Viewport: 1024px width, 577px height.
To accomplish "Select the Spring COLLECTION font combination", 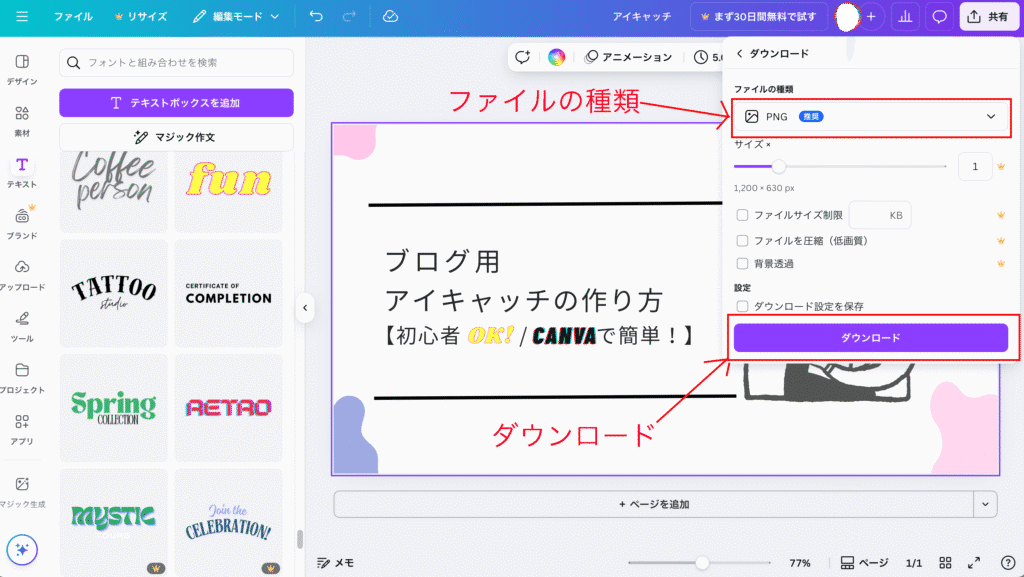I will [x=114, y=408].
